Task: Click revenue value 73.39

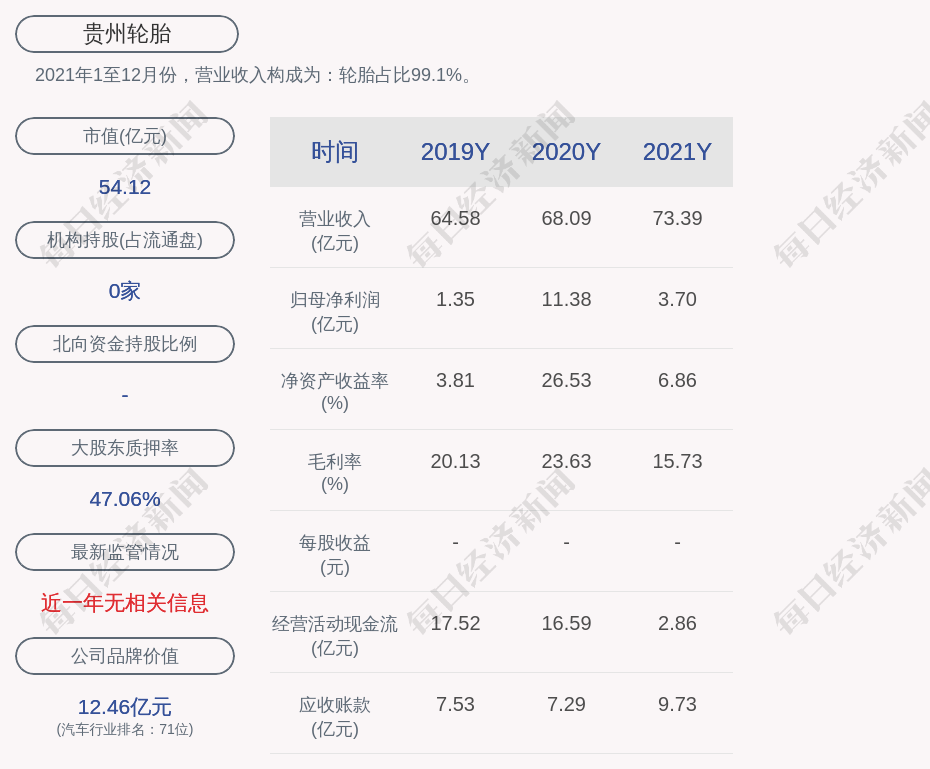Action: (677, 218)
